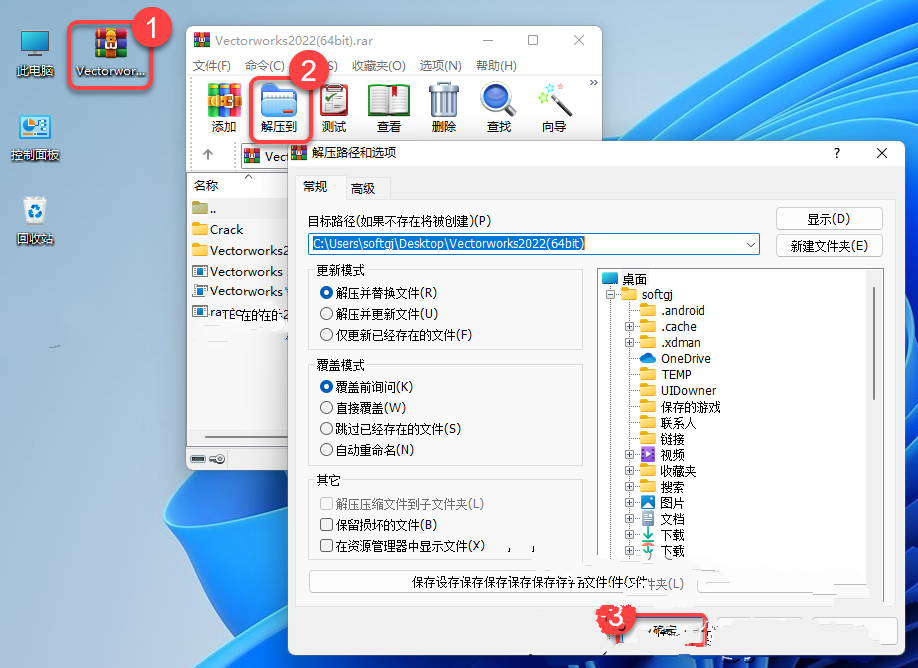
Task: Select 文档 in the folder tree
Action: (x=663, y=518)
